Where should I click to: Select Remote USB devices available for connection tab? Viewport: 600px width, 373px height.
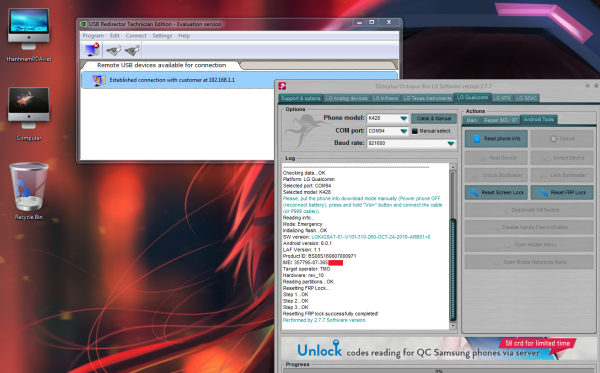pyautogui.click(x=161, y=65)
